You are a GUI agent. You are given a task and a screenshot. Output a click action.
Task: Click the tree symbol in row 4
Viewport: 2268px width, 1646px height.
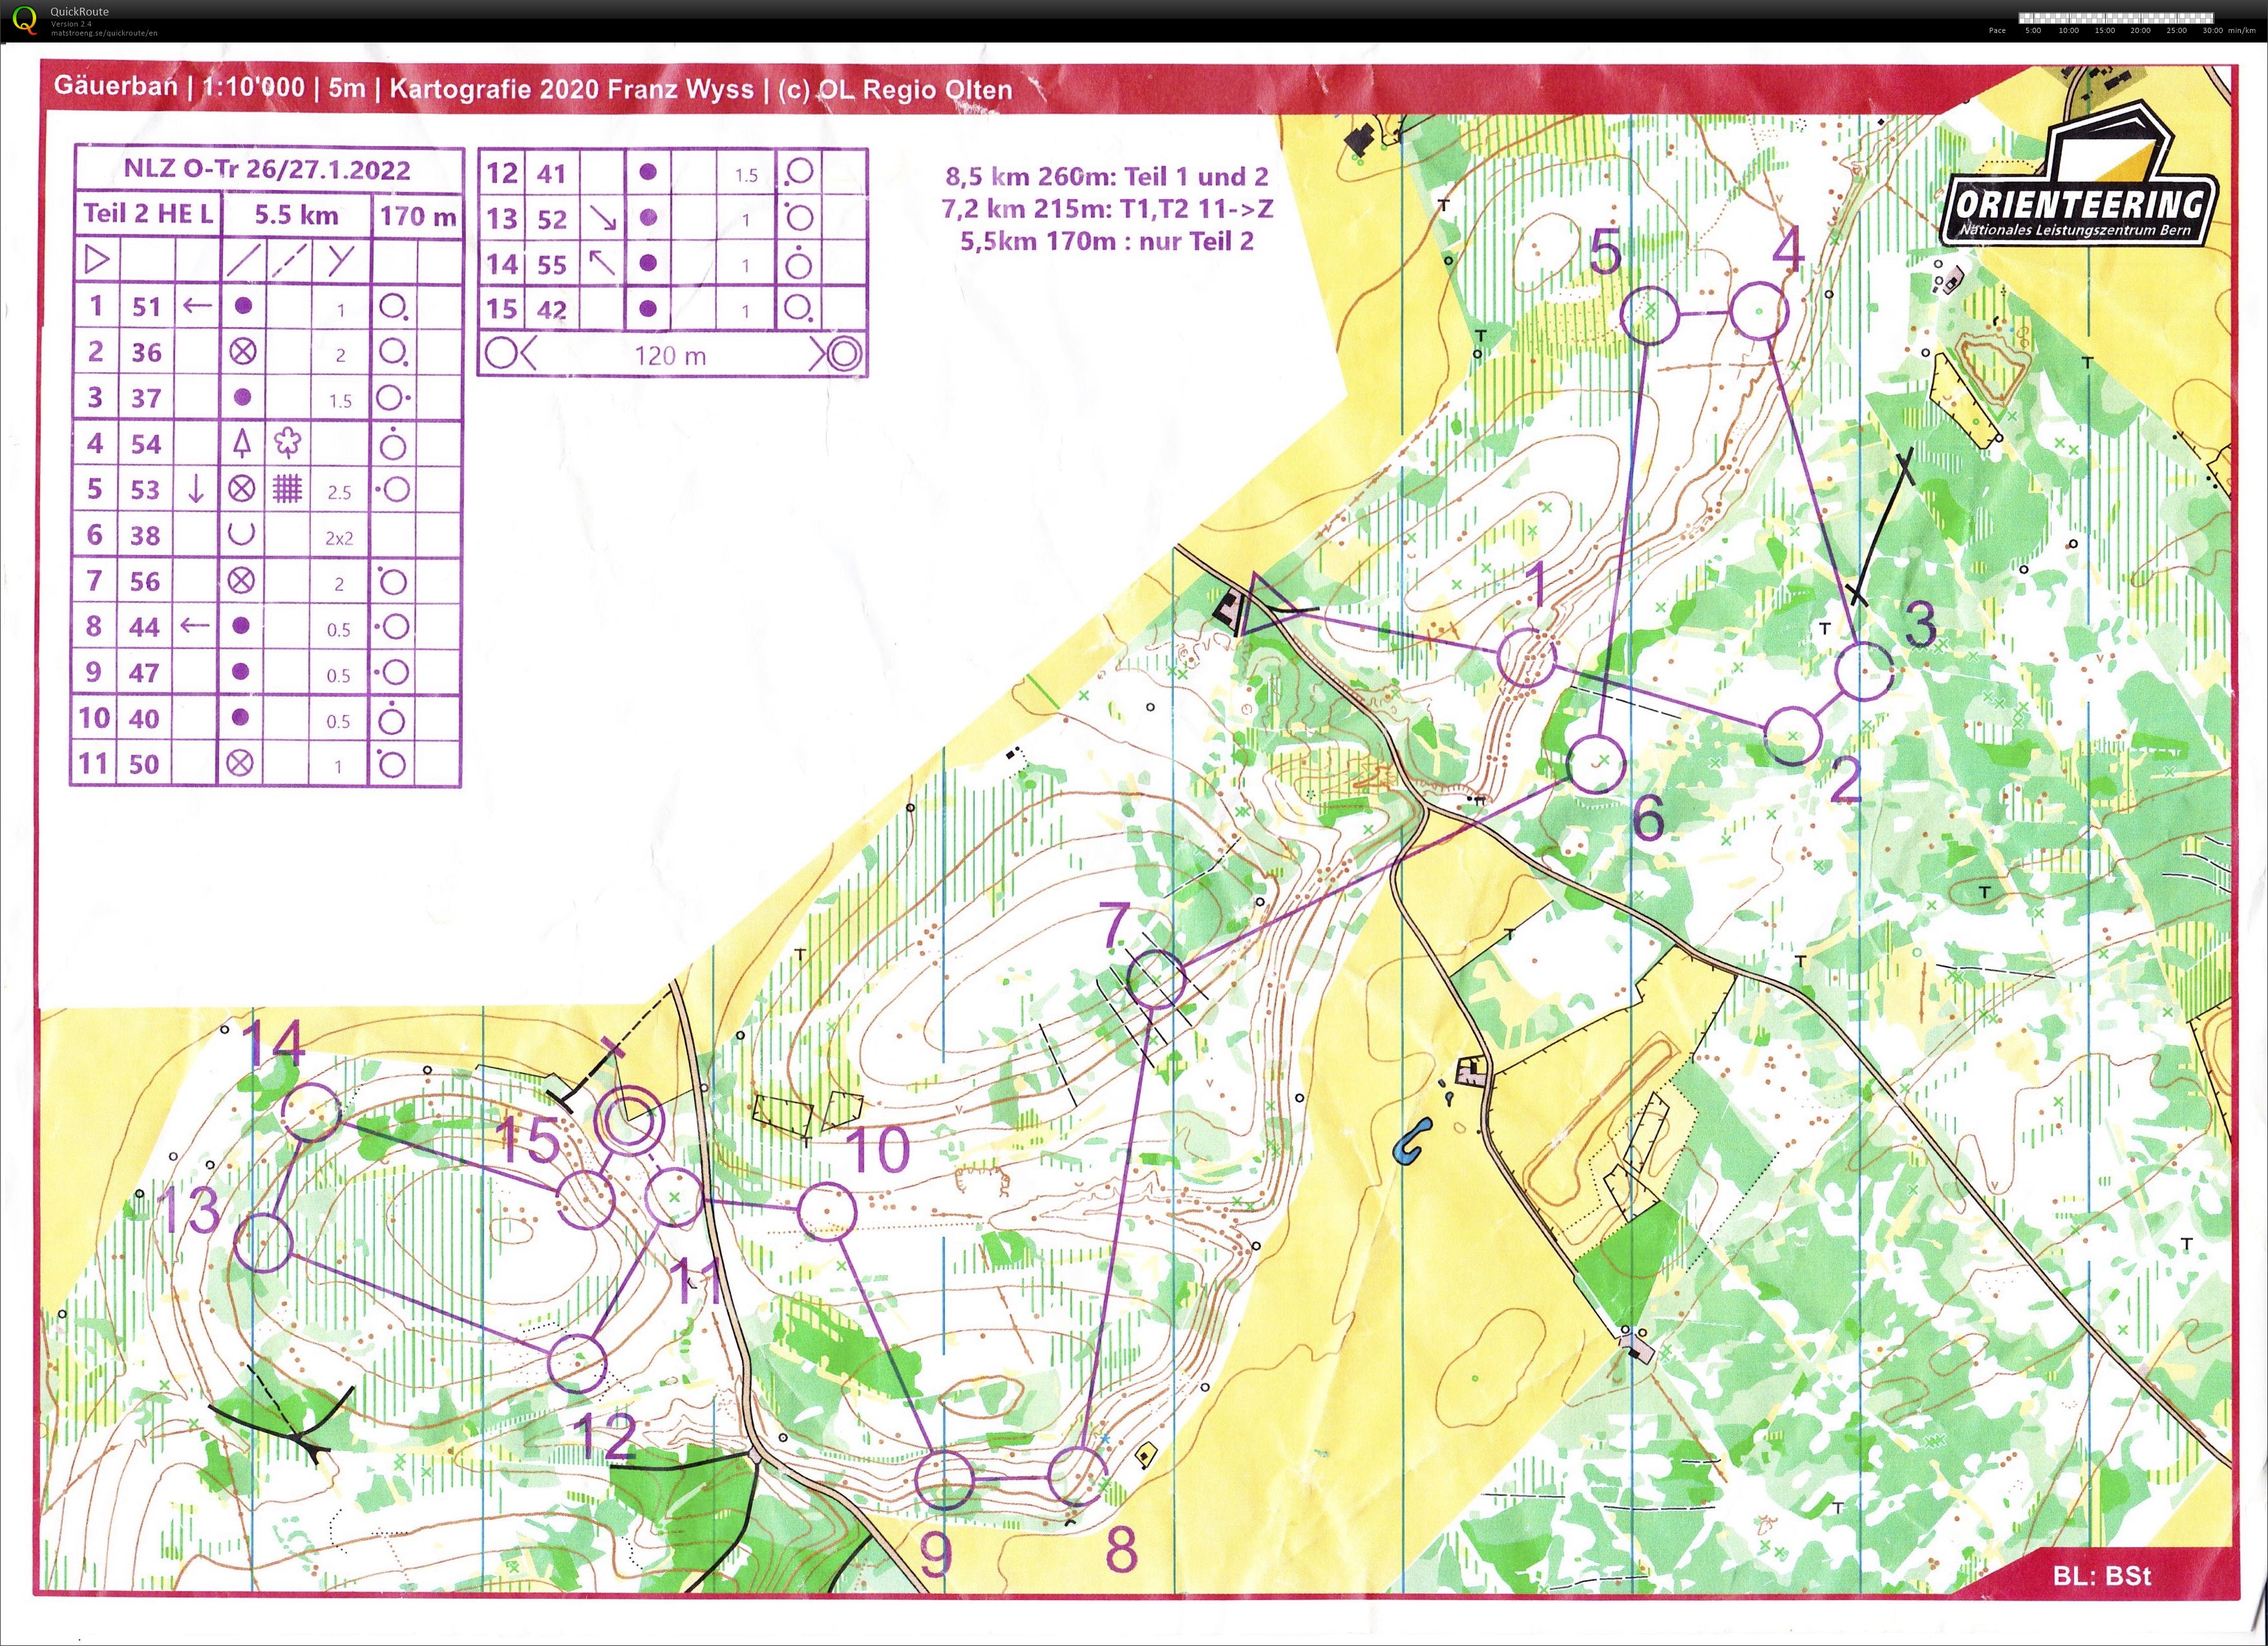(241, 442)
